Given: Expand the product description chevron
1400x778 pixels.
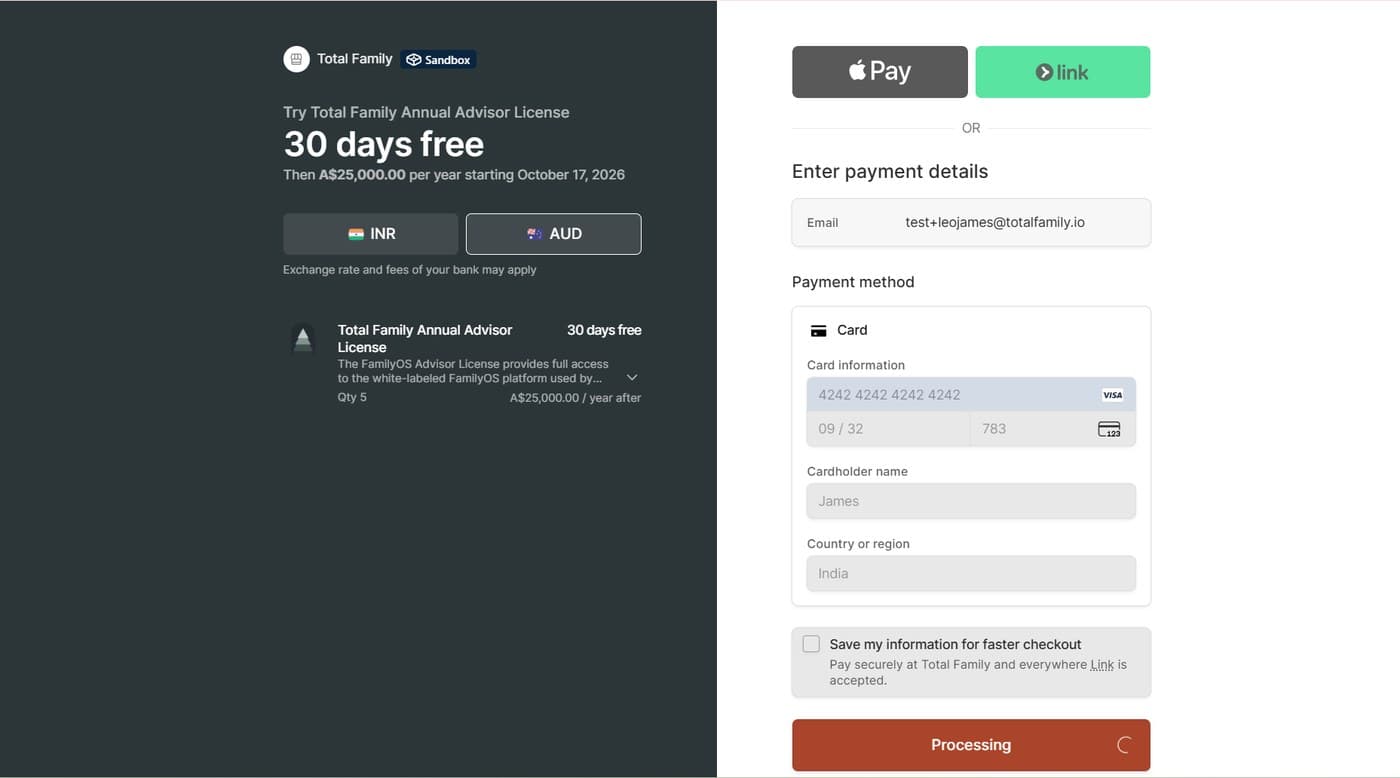Looking at the screenshot, I should (x=632, y=378).
